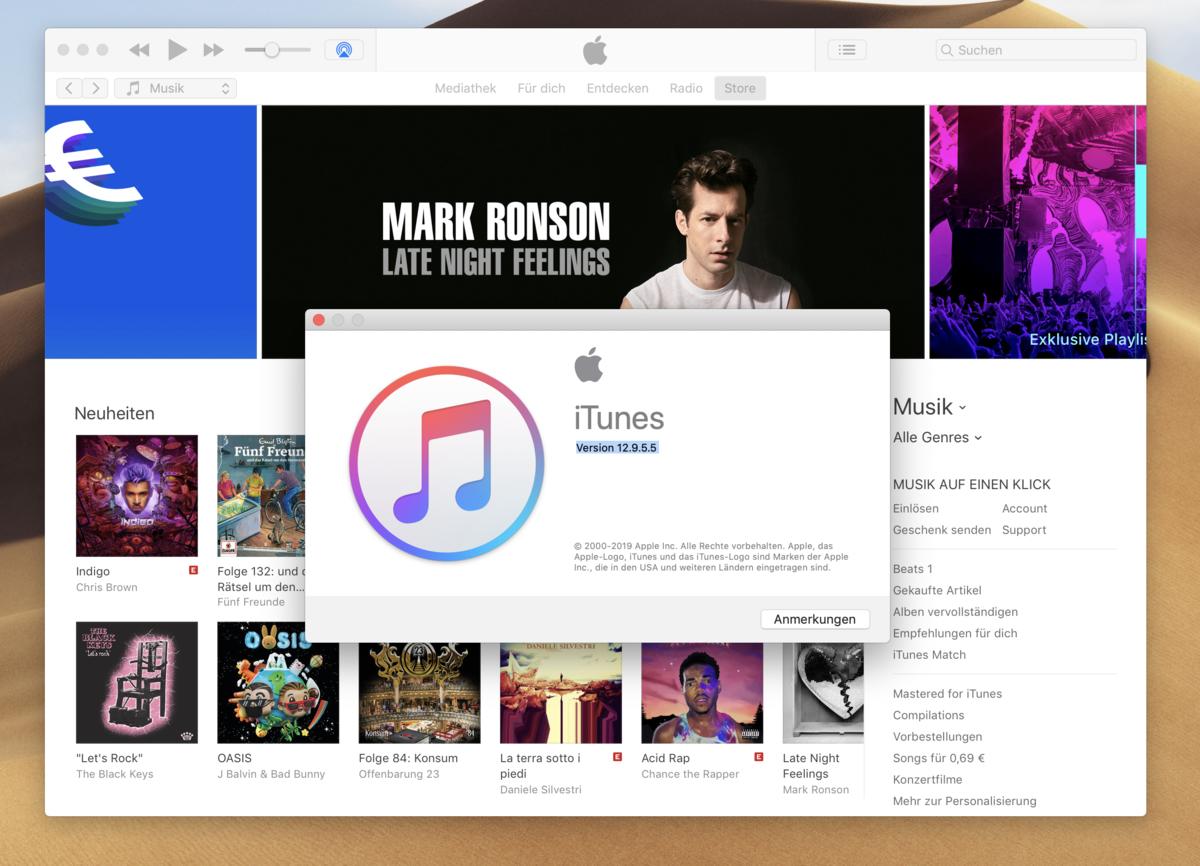Image resolution: width=1200 pixels, height=866 pixels.
Task: Open the Konzertfilme link
Action: coord(928,780)
